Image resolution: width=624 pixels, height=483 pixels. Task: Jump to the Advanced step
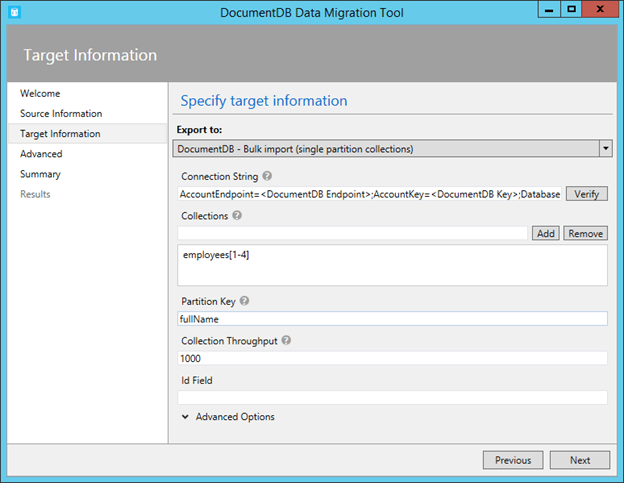[x=41, y=154]
